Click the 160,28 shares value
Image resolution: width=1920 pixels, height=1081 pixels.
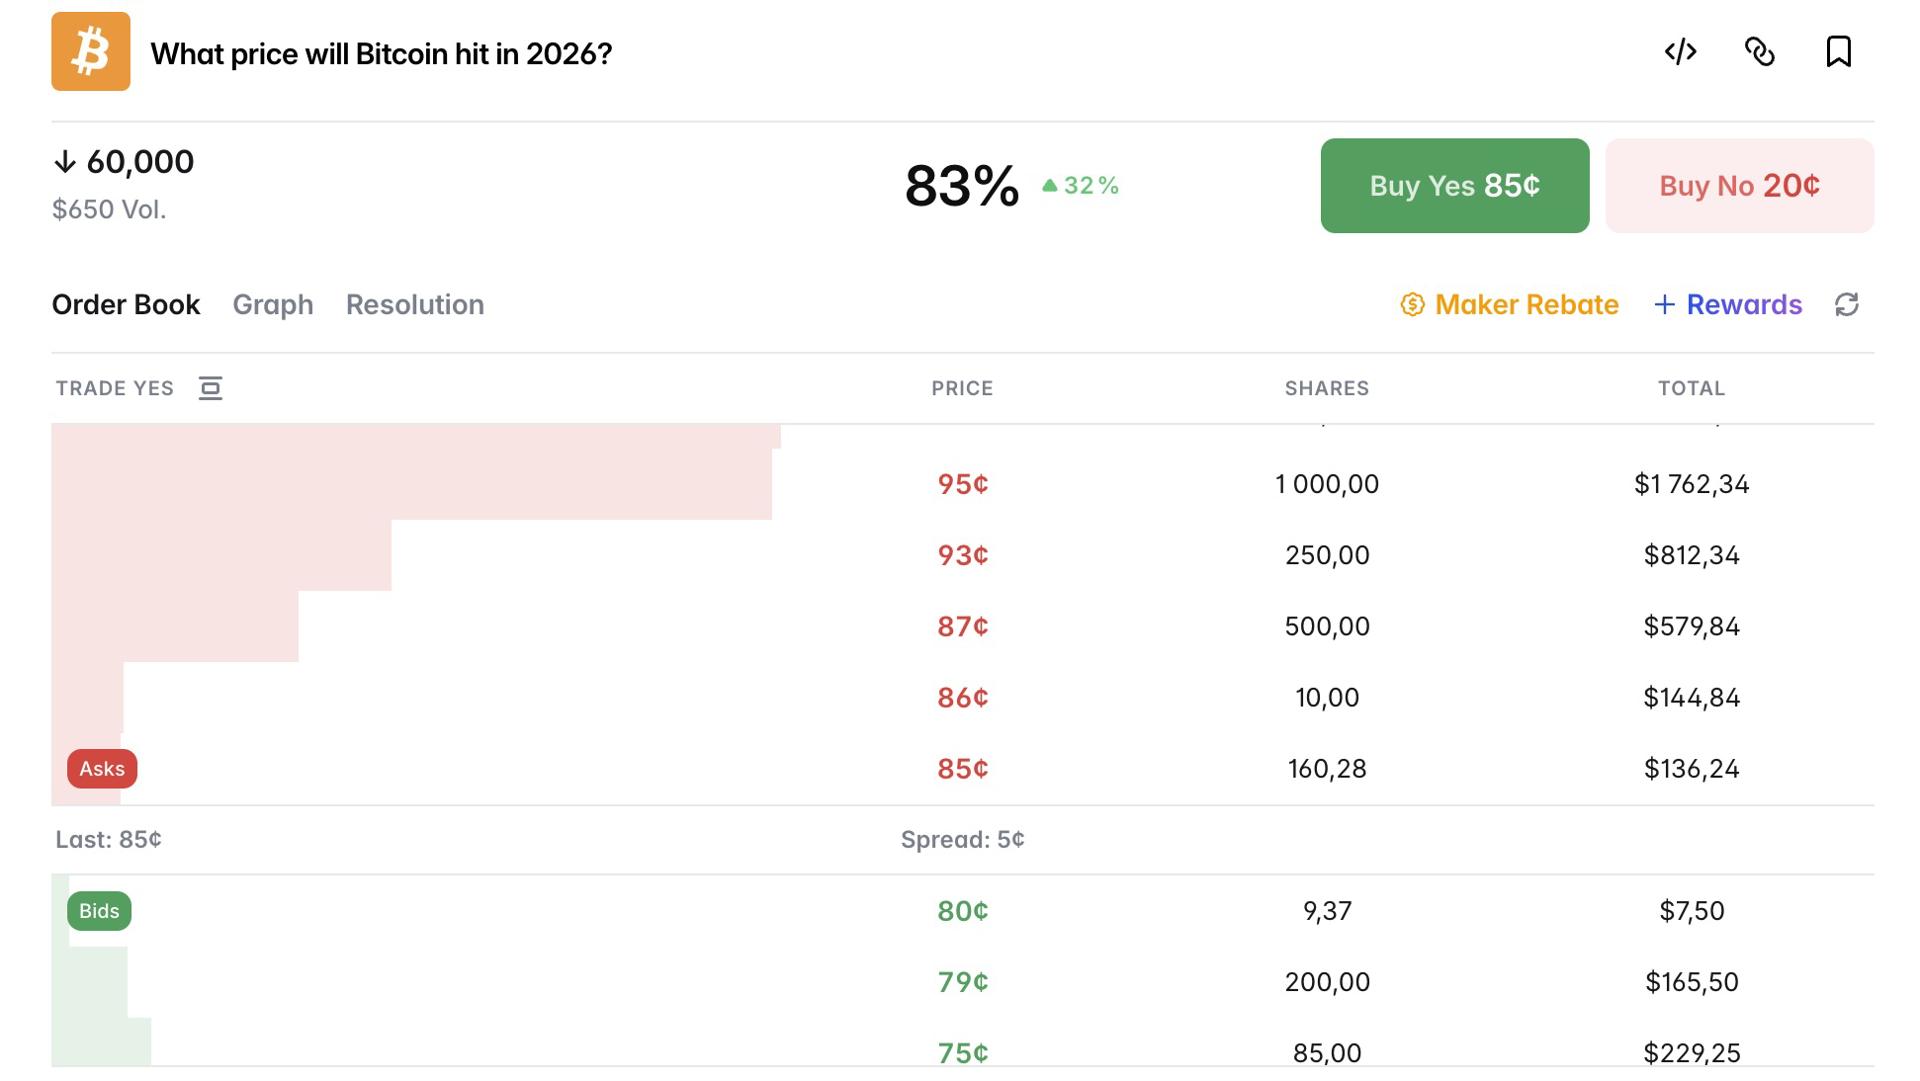(x=1327, y=769)
